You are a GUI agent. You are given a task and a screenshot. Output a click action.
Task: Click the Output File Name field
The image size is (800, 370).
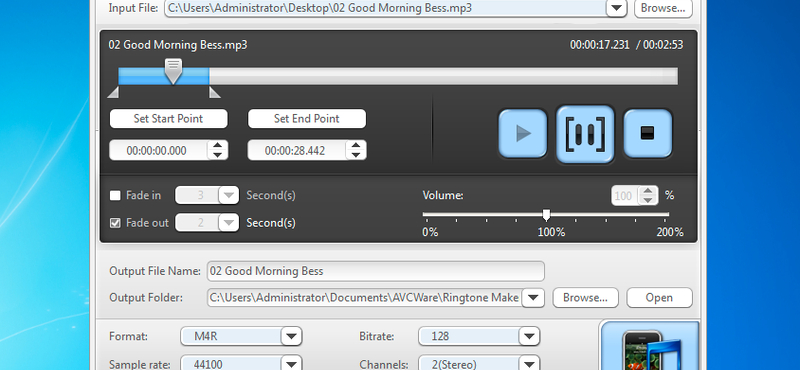click(376, 271)
